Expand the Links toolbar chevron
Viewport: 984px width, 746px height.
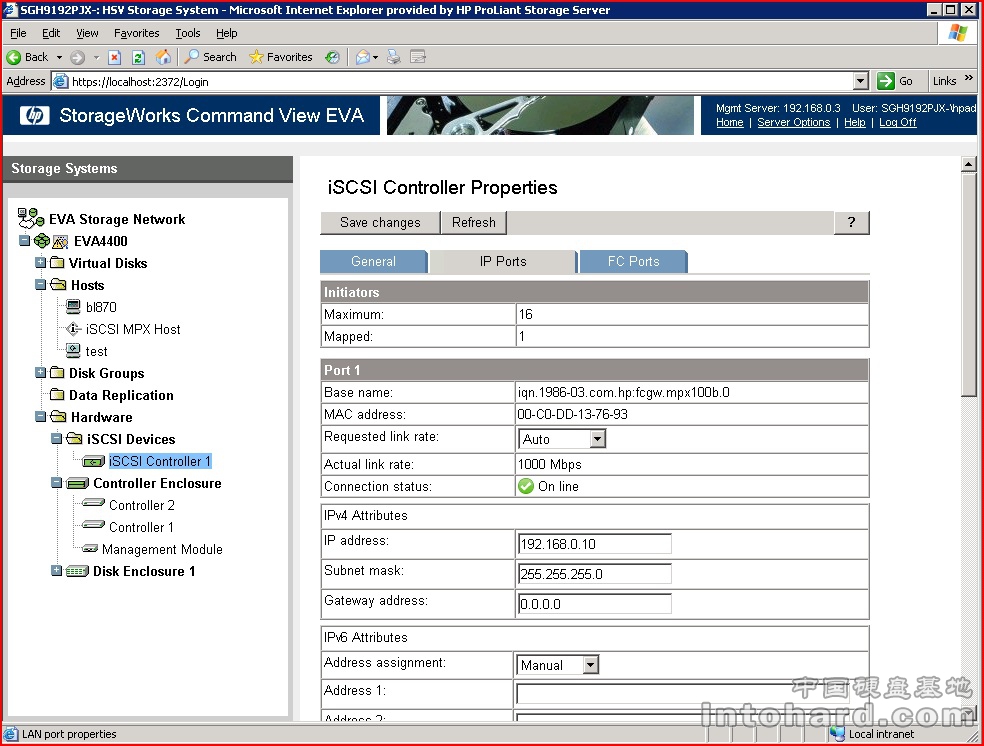969,78
